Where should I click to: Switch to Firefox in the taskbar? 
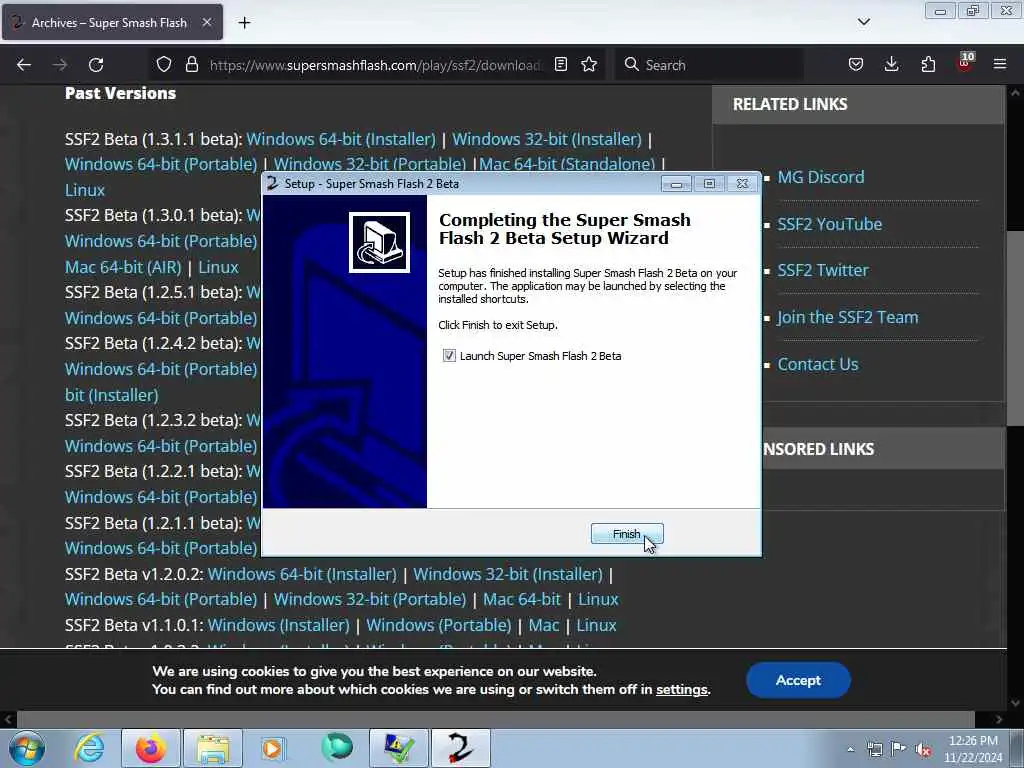(x=151, y=748)
